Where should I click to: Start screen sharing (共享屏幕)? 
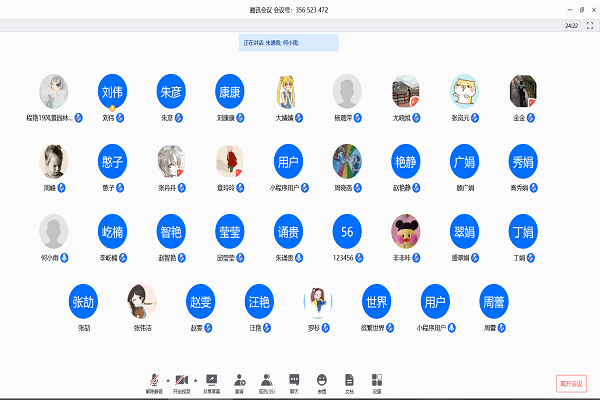click(x=212, y=381)
